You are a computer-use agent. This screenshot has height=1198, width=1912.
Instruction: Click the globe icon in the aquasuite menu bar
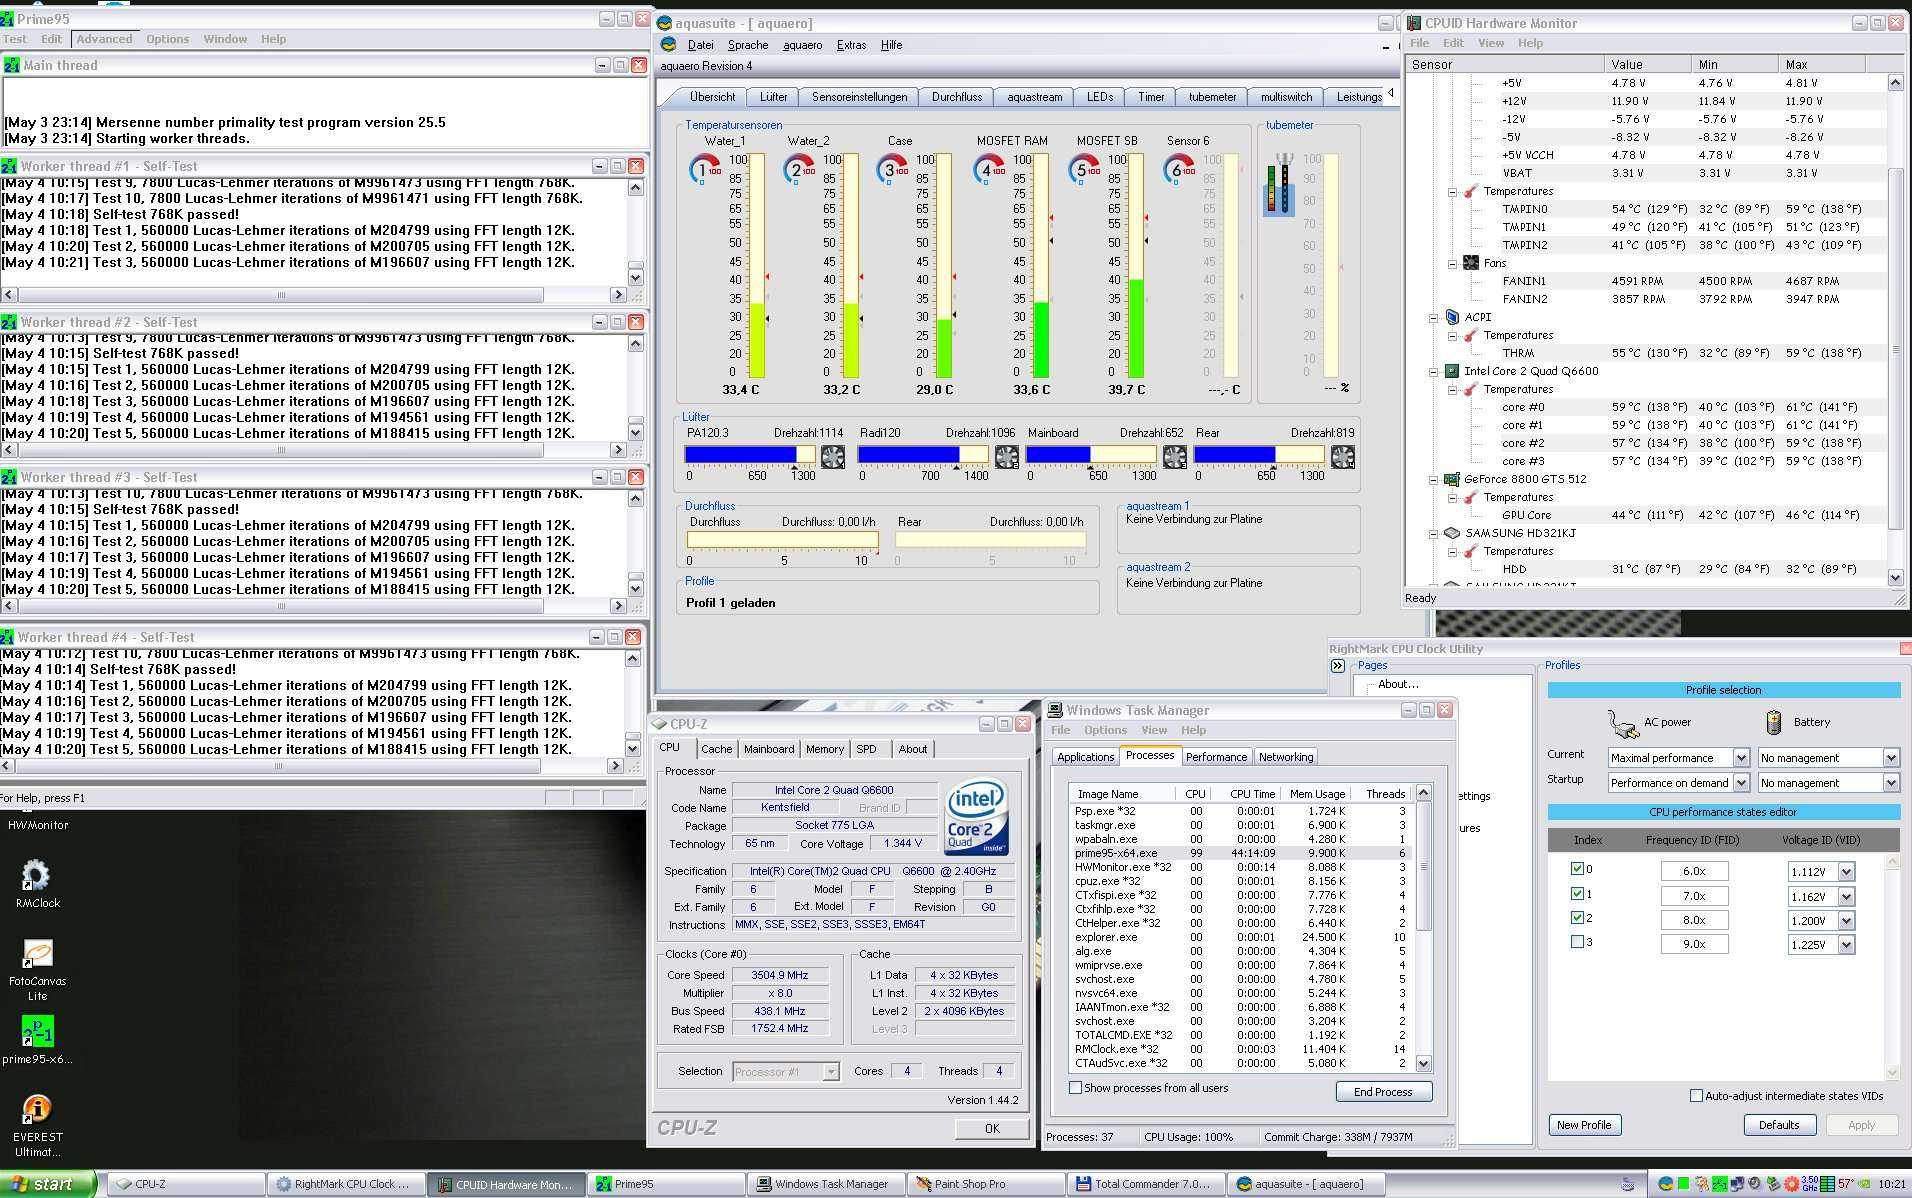coord(668,45)
